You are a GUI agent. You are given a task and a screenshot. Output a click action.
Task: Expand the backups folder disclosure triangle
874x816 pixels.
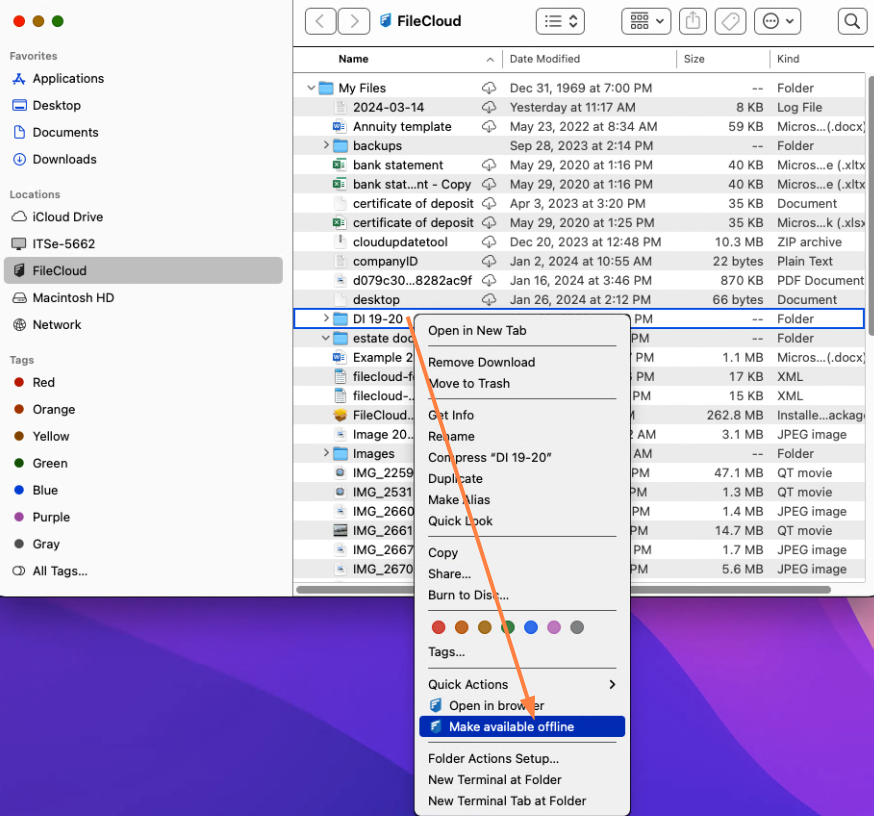pyautogui.click(x=326, y=146)
